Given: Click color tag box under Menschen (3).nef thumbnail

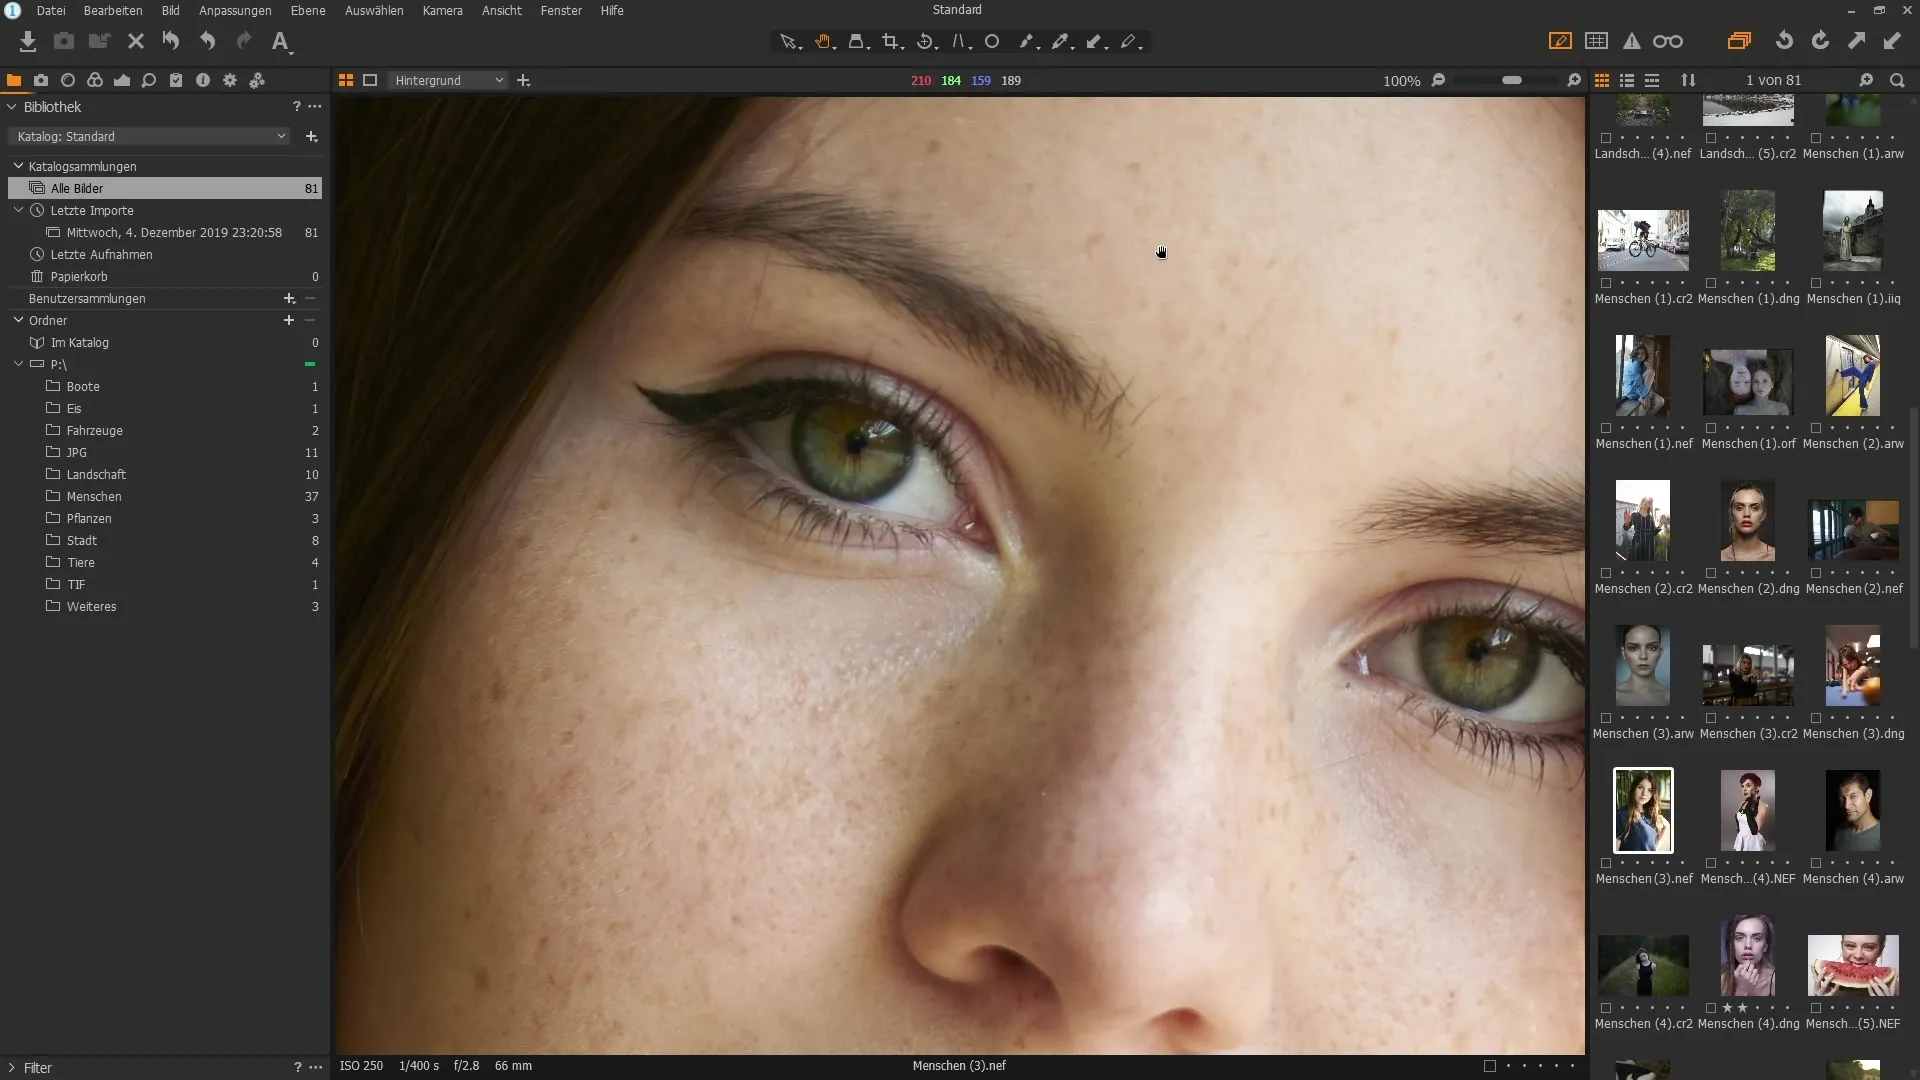Looking at the screenshot, I should coord(1606,863).
